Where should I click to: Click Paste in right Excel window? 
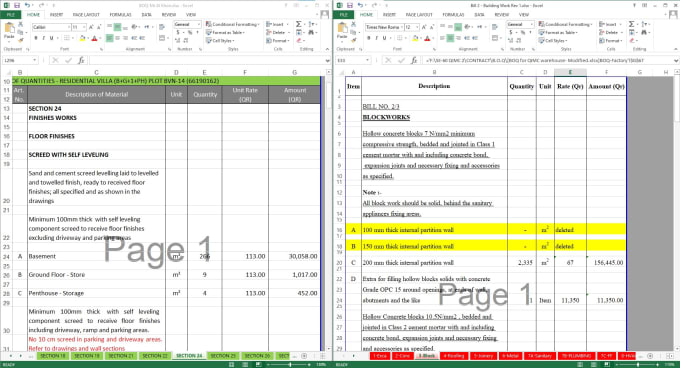click(x=342, y=31)
